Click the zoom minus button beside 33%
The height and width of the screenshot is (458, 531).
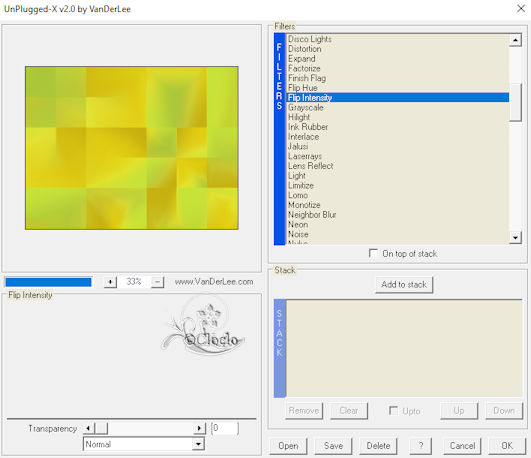157,282
